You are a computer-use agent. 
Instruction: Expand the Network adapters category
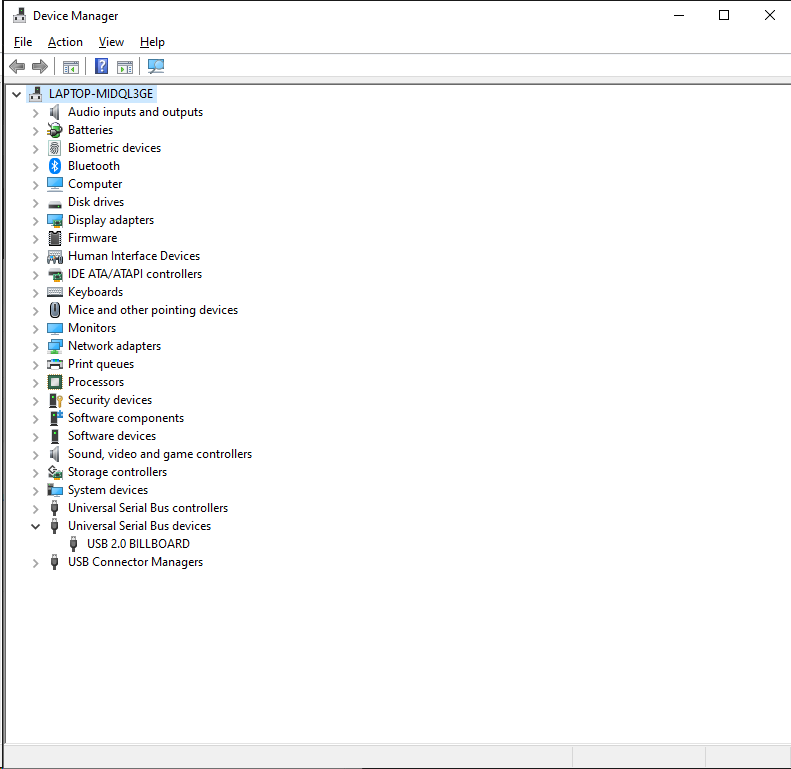pyautogui.click(x=36, y=346)
